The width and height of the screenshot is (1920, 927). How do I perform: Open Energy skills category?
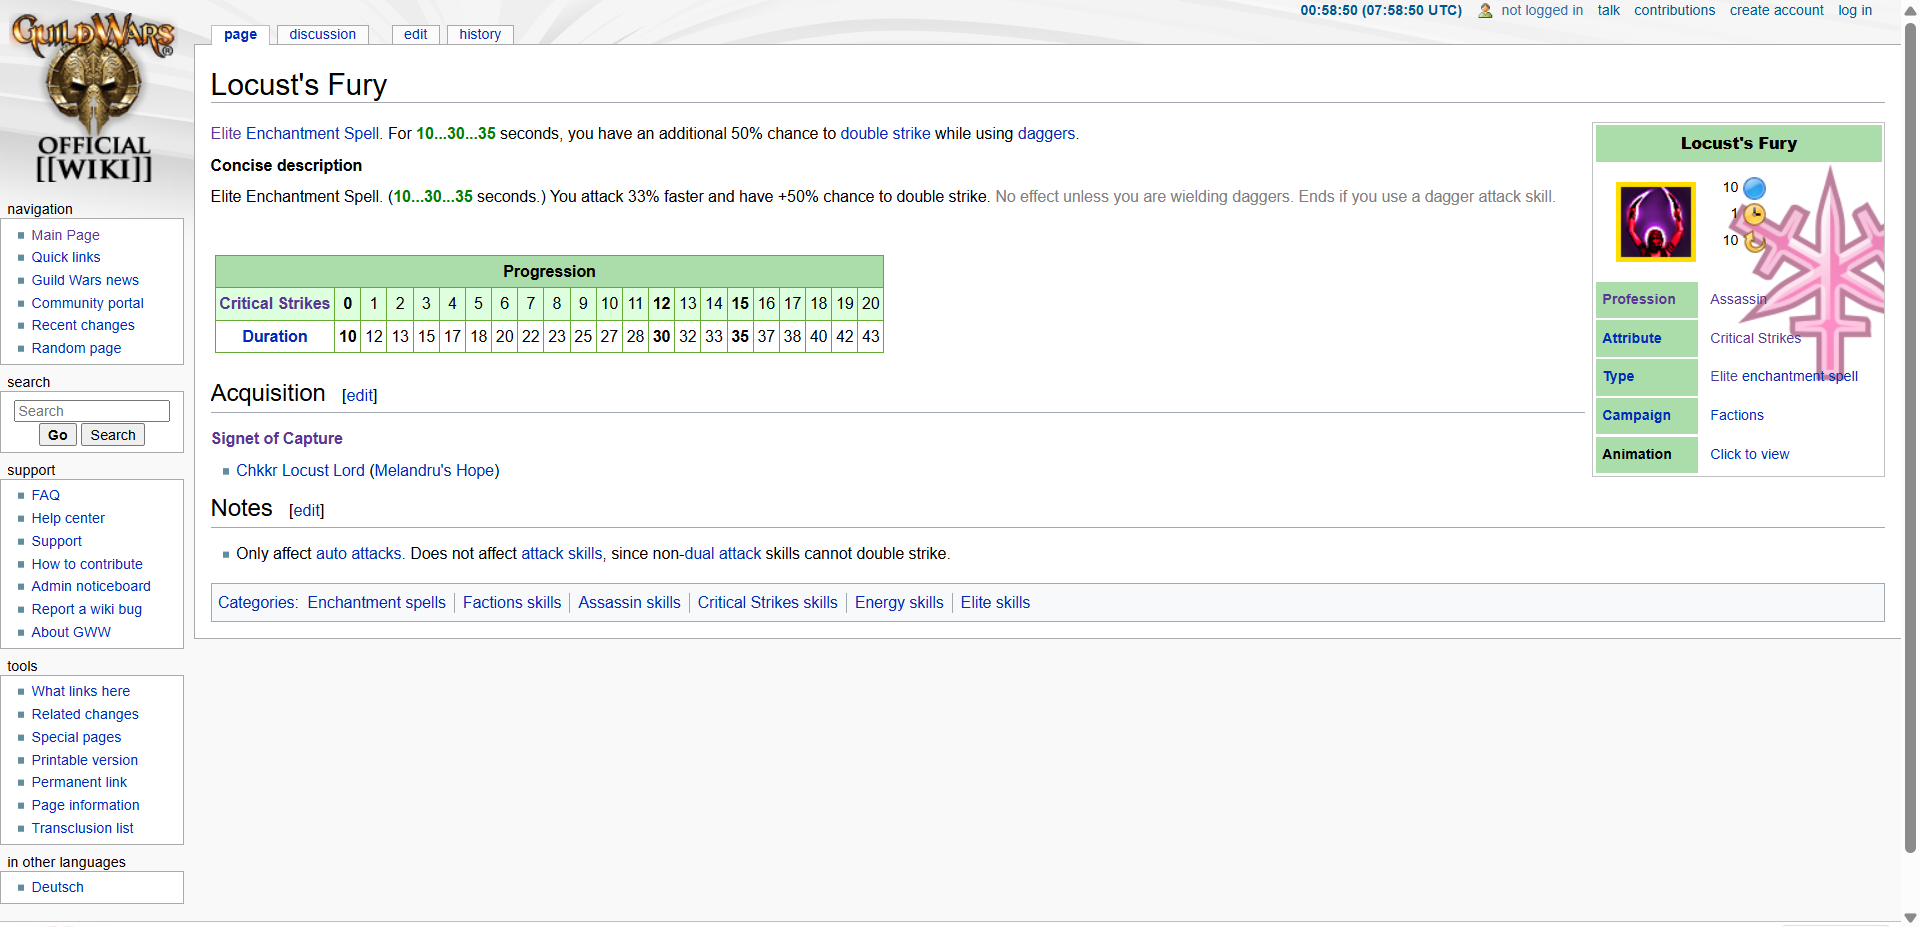(899, 602)
